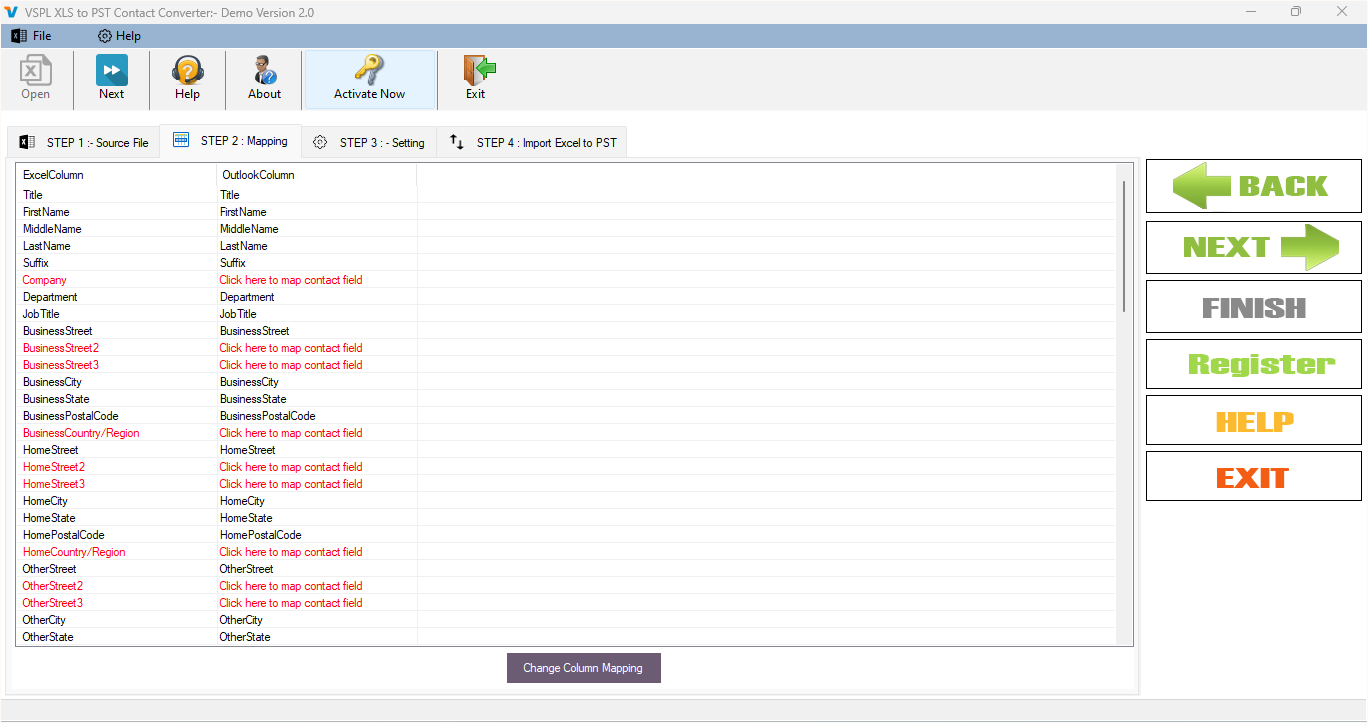The image size is (1368, 723).
Task: Select BusinessPostalCode in OutlookColumn
Action: click(268, 416)
